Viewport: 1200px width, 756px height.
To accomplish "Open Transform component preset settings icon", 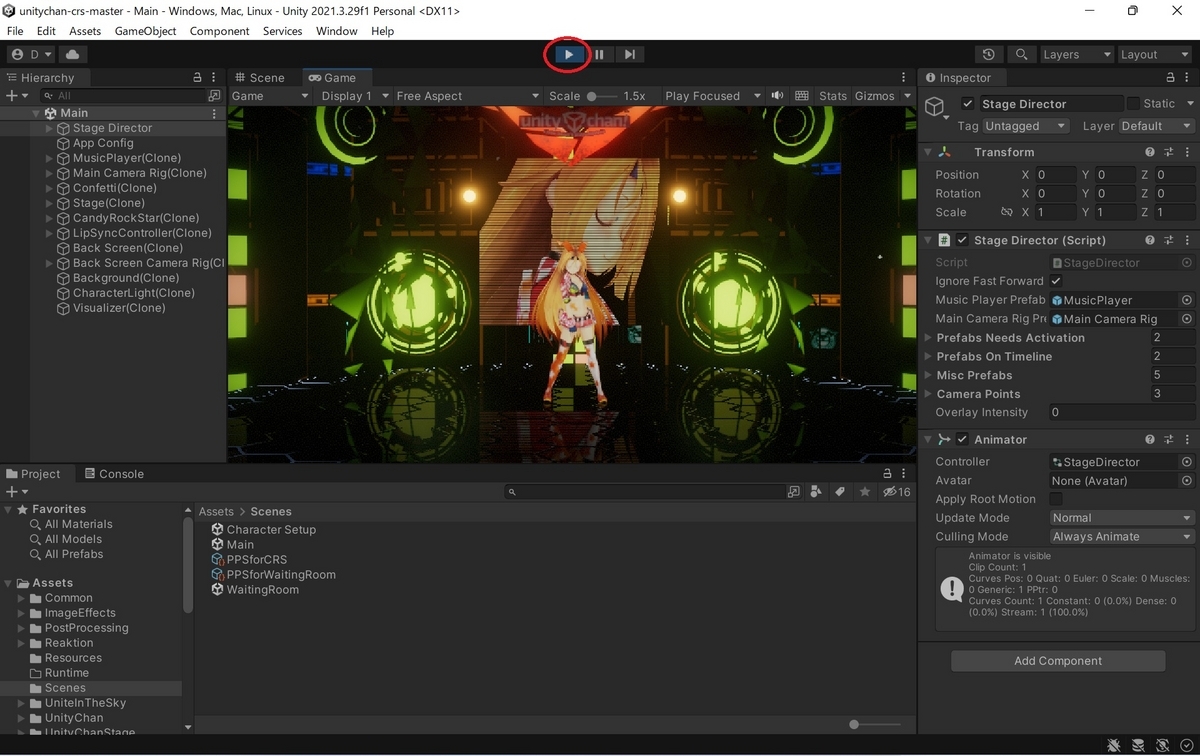I will click(x=1168, y=152).
